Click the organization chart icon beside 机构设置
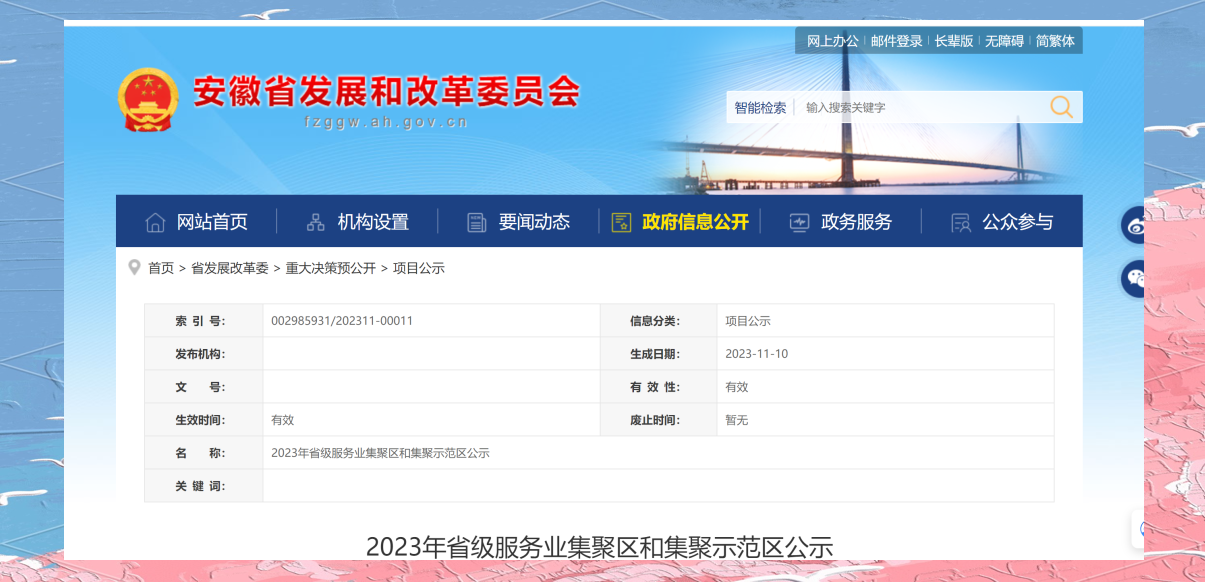Image resolution: width=1205 pixels, height=582 pixels. pyautogui.click(x=316, y=222)
